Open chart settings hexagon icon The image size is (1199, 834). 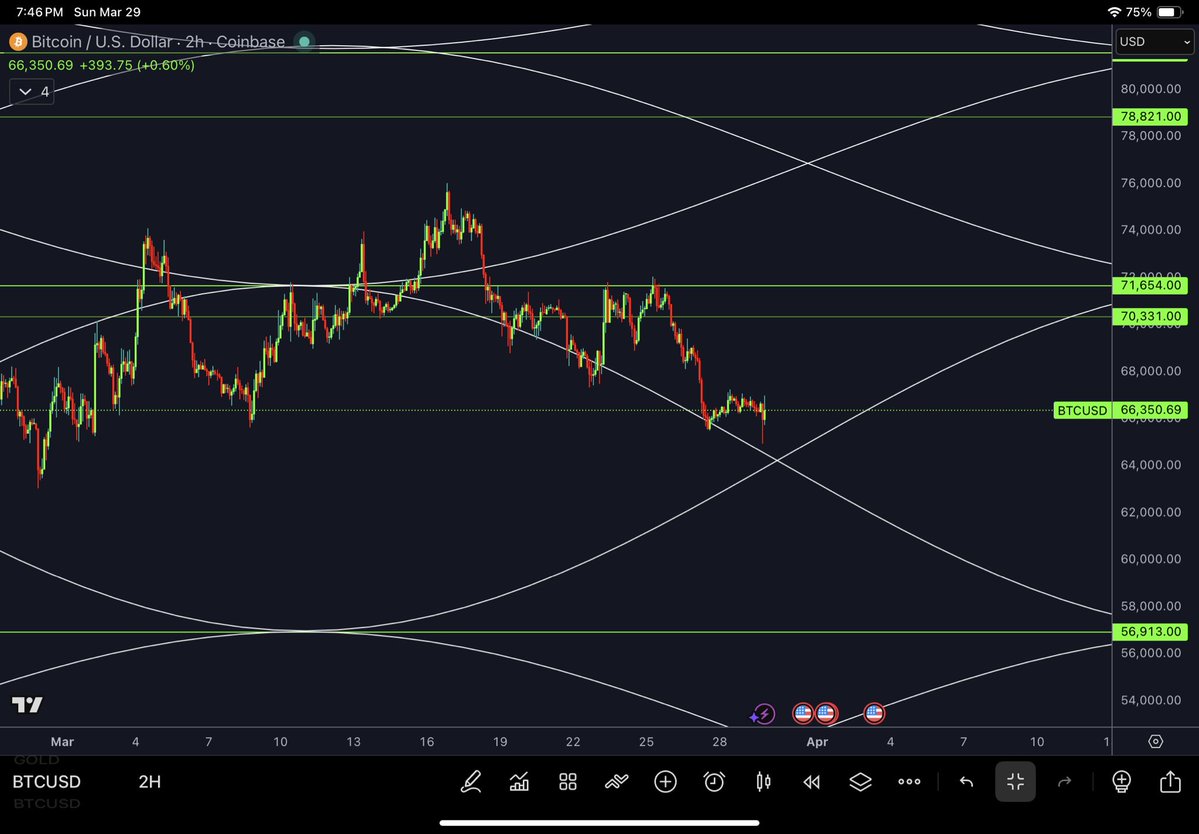[1155, 742]
